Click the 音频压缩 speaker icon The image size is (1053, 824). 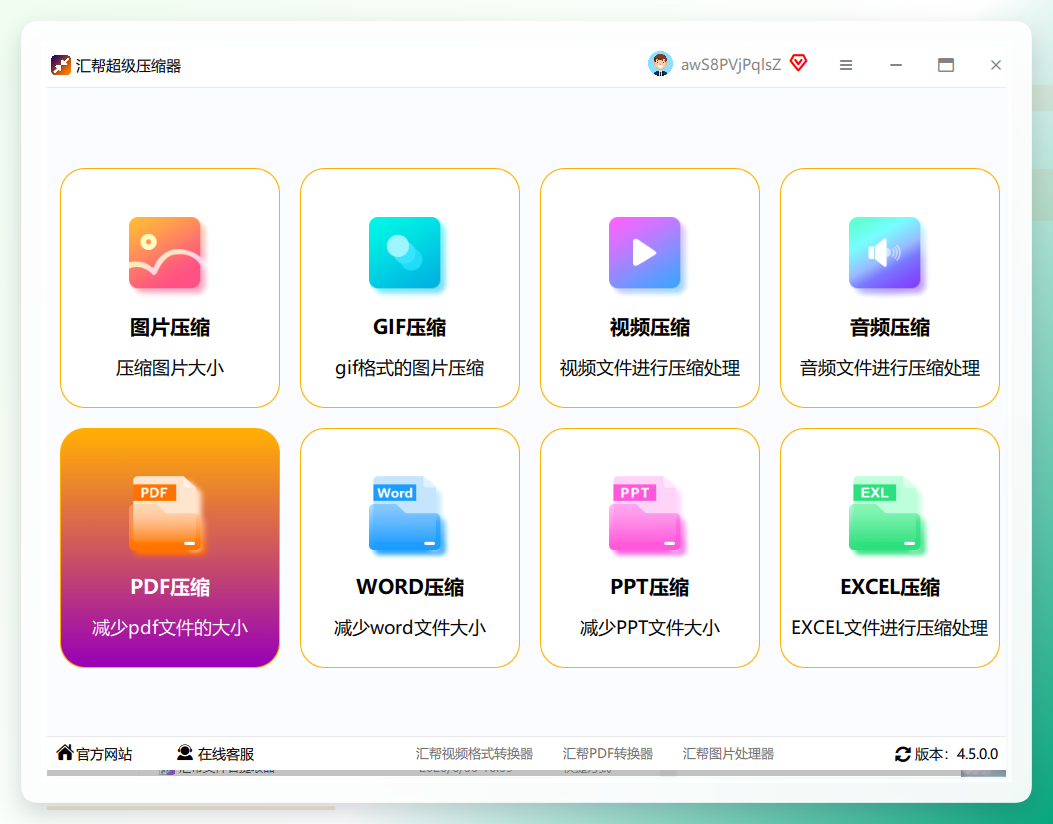coord(884,253)
